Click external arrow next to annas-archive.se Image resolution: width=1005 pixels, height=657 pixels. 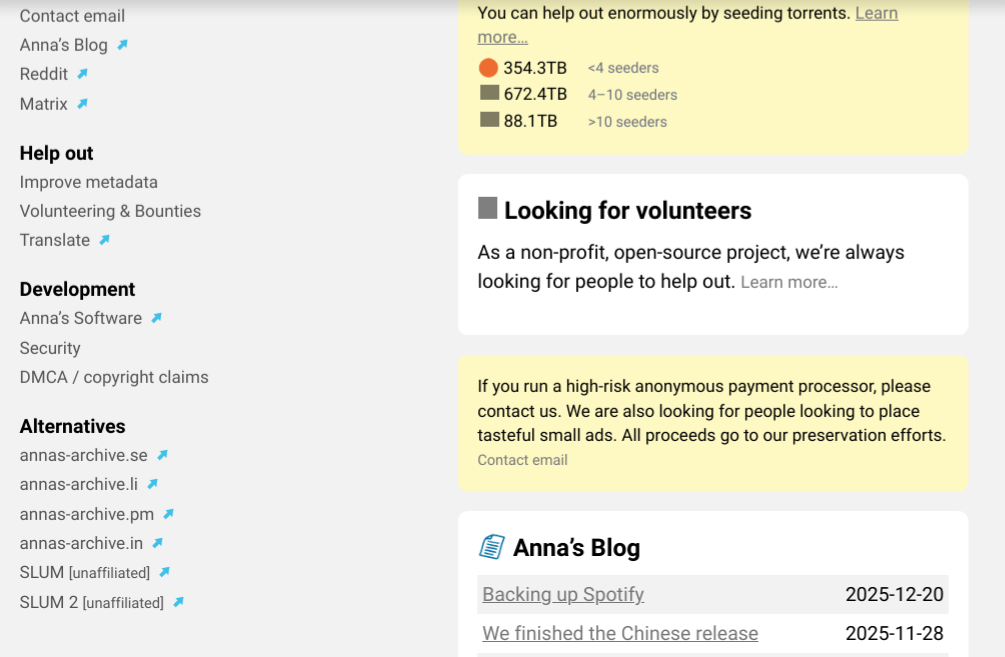162,455
